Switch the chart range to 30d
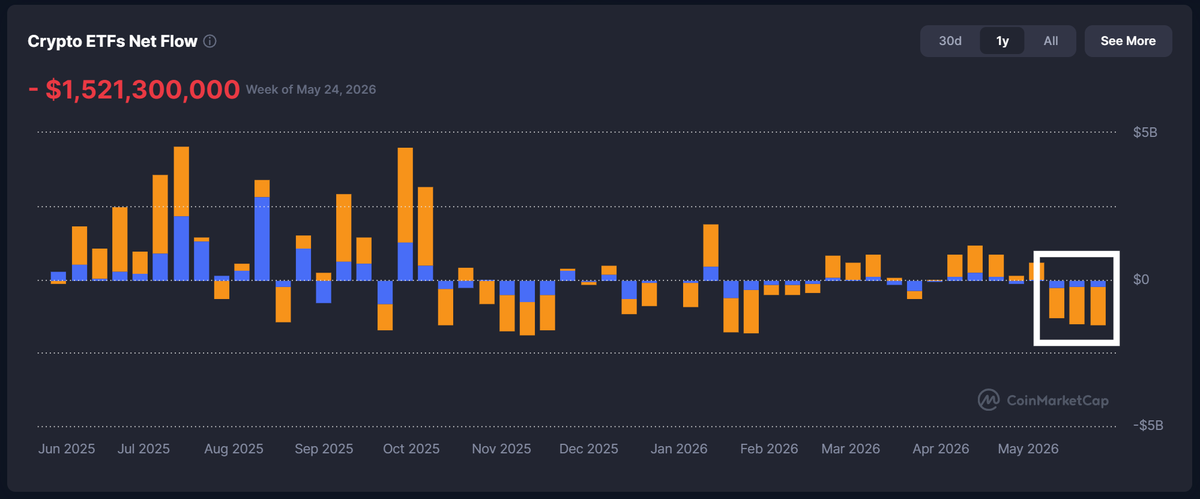The height and width of the screenshot is (499, 1200). 950,41
